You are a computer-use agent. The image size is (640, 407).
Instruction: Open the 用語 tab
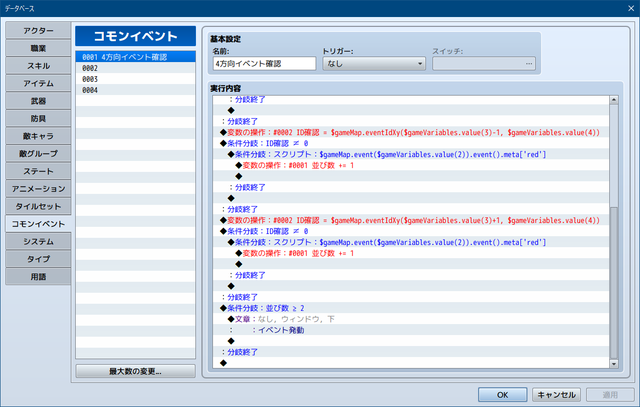[x=38, y=276]
